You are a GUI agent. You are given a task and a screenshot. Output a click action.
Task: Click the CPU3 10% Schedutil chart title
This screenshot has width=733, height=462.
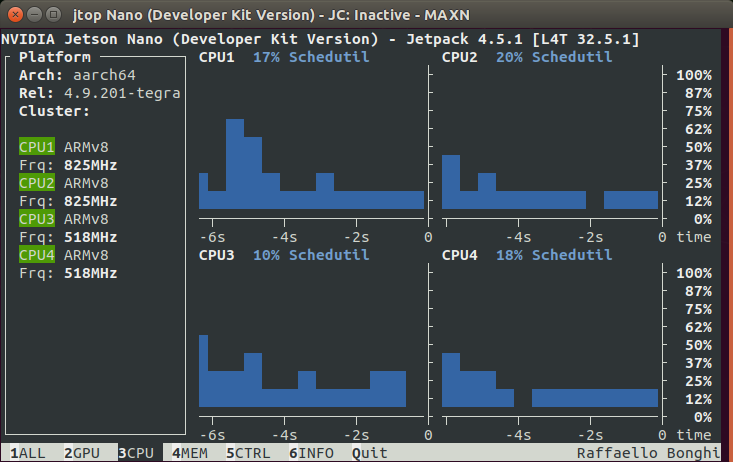point(284,255)
